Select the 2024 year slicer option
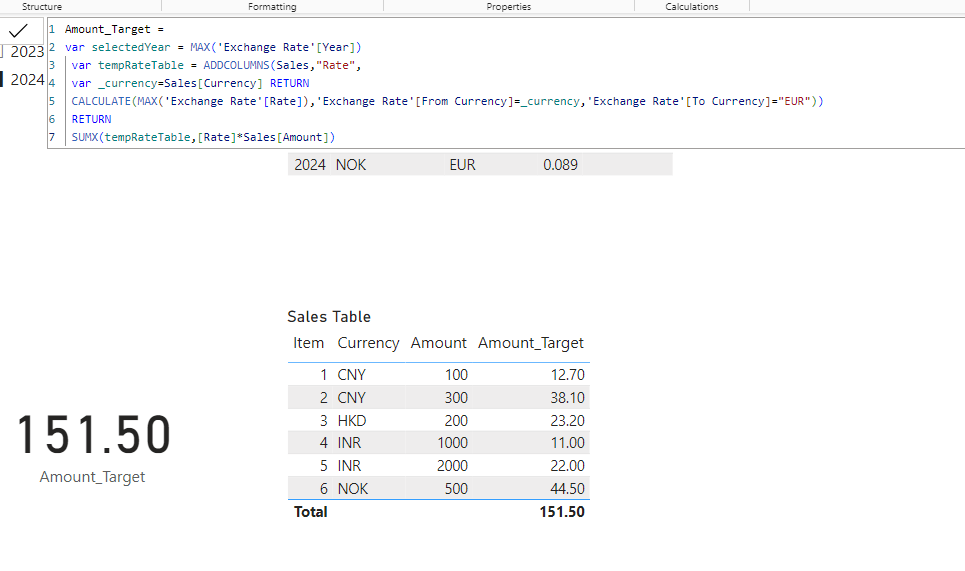 tap(27, 80)
